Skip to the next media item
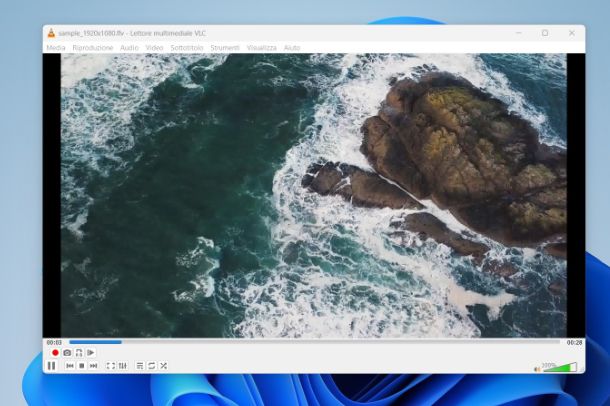The width and height of the screenshot is (610, 406). tap(94, 366)
